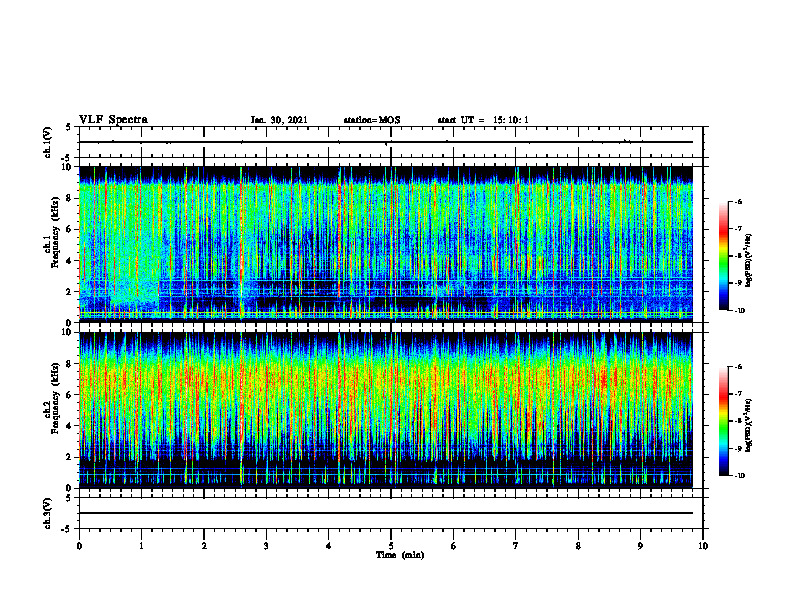Click the "-9" tick on ch.2 color bar

739,448
